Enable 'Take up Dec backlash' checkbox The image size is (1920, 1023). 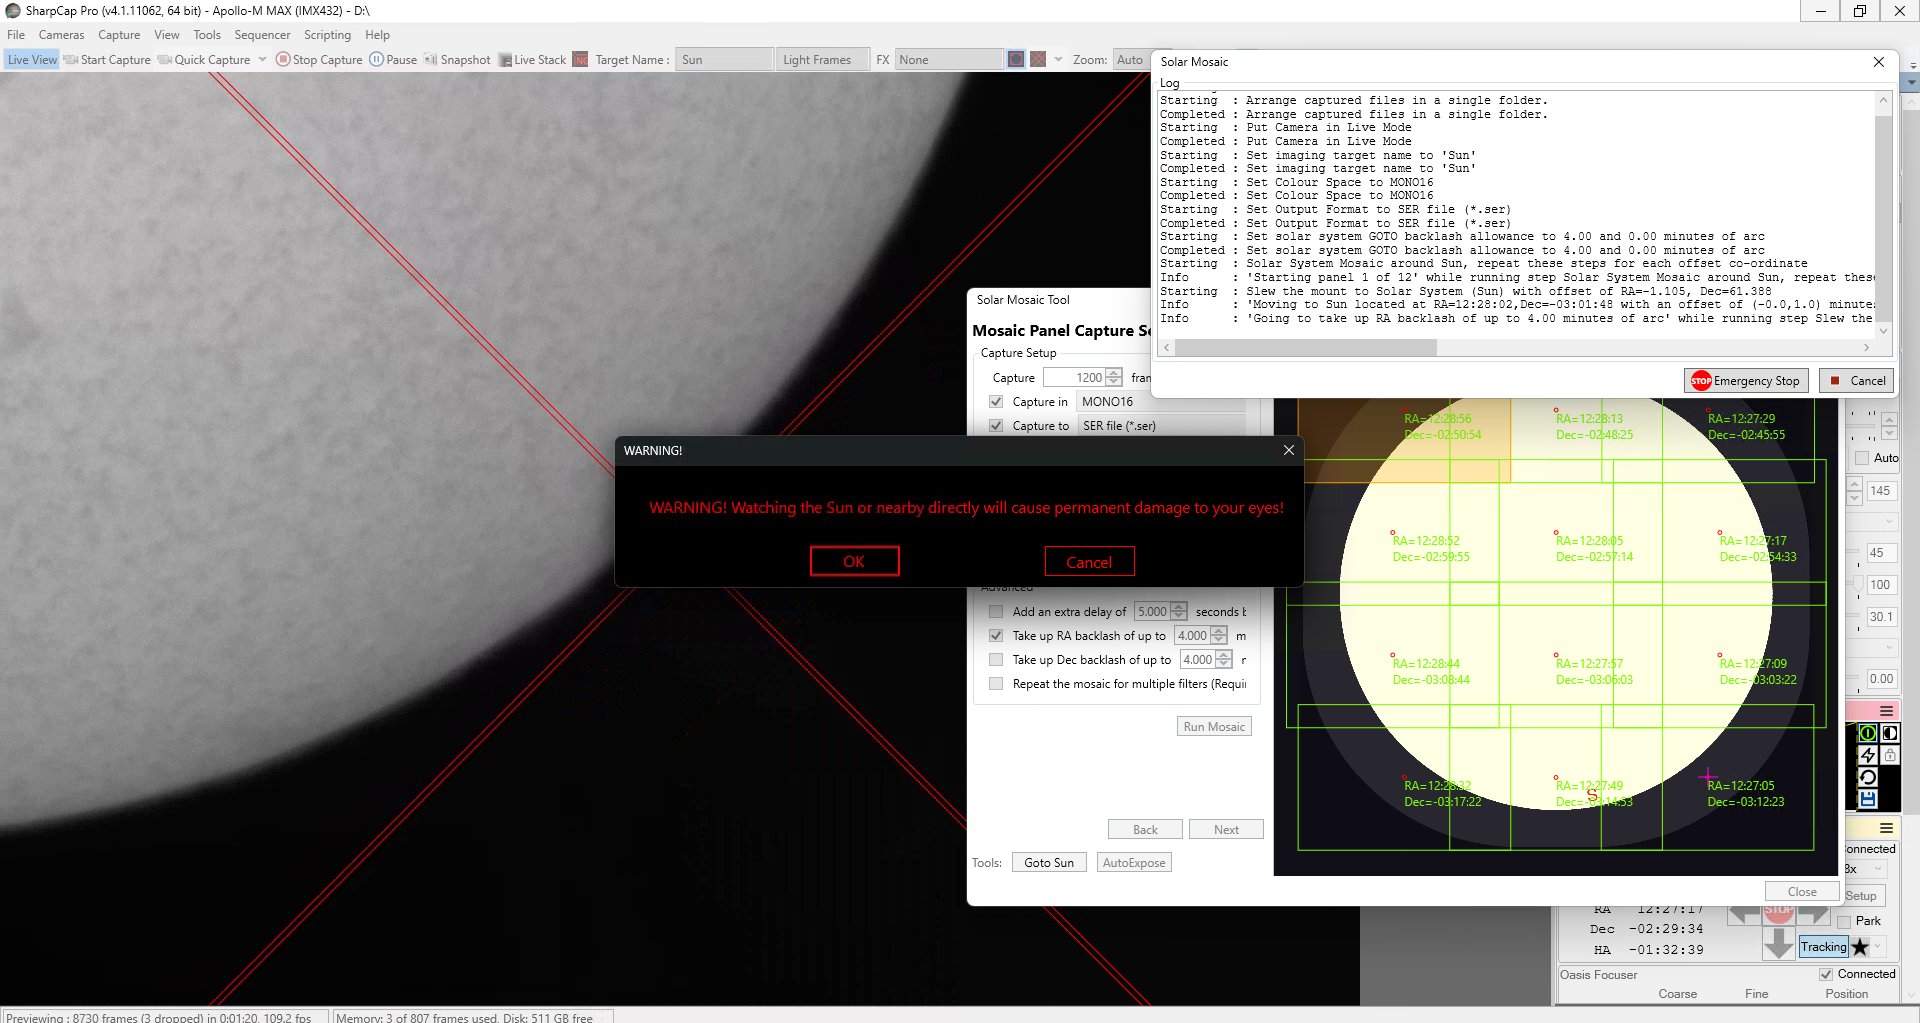996,660
